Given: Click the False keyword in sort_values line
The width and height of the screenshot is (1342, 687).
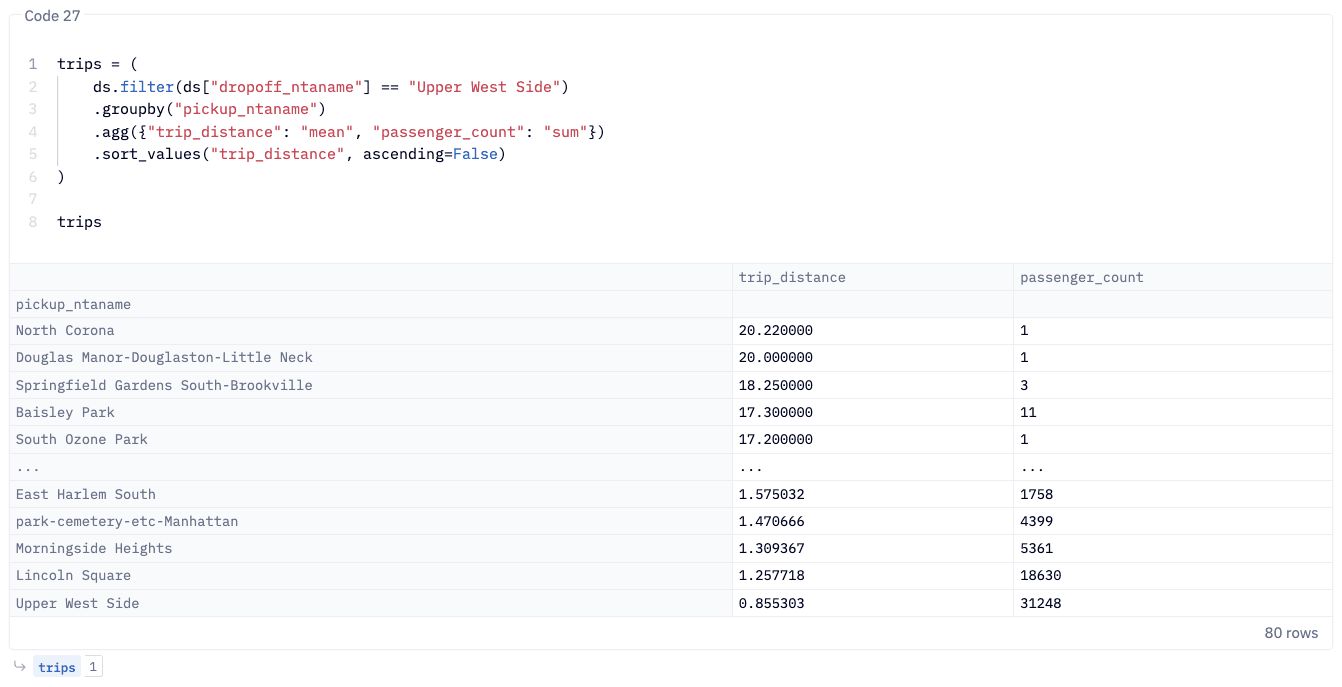Looking at the screenshot, I should [x=475, y=154].
